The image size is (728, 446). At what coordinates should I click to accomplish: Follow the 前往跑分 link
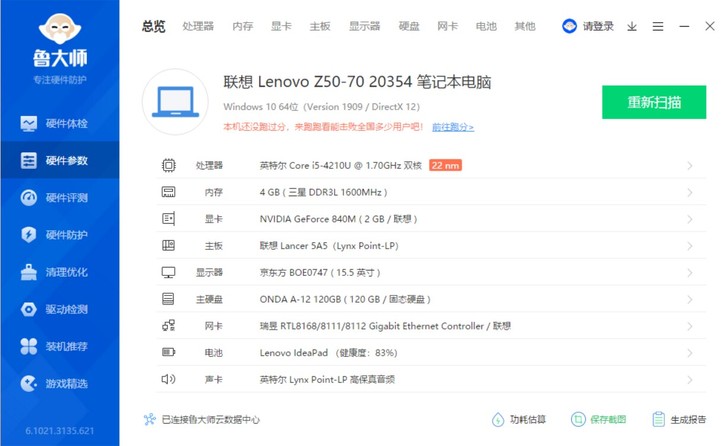click(452, 127)
